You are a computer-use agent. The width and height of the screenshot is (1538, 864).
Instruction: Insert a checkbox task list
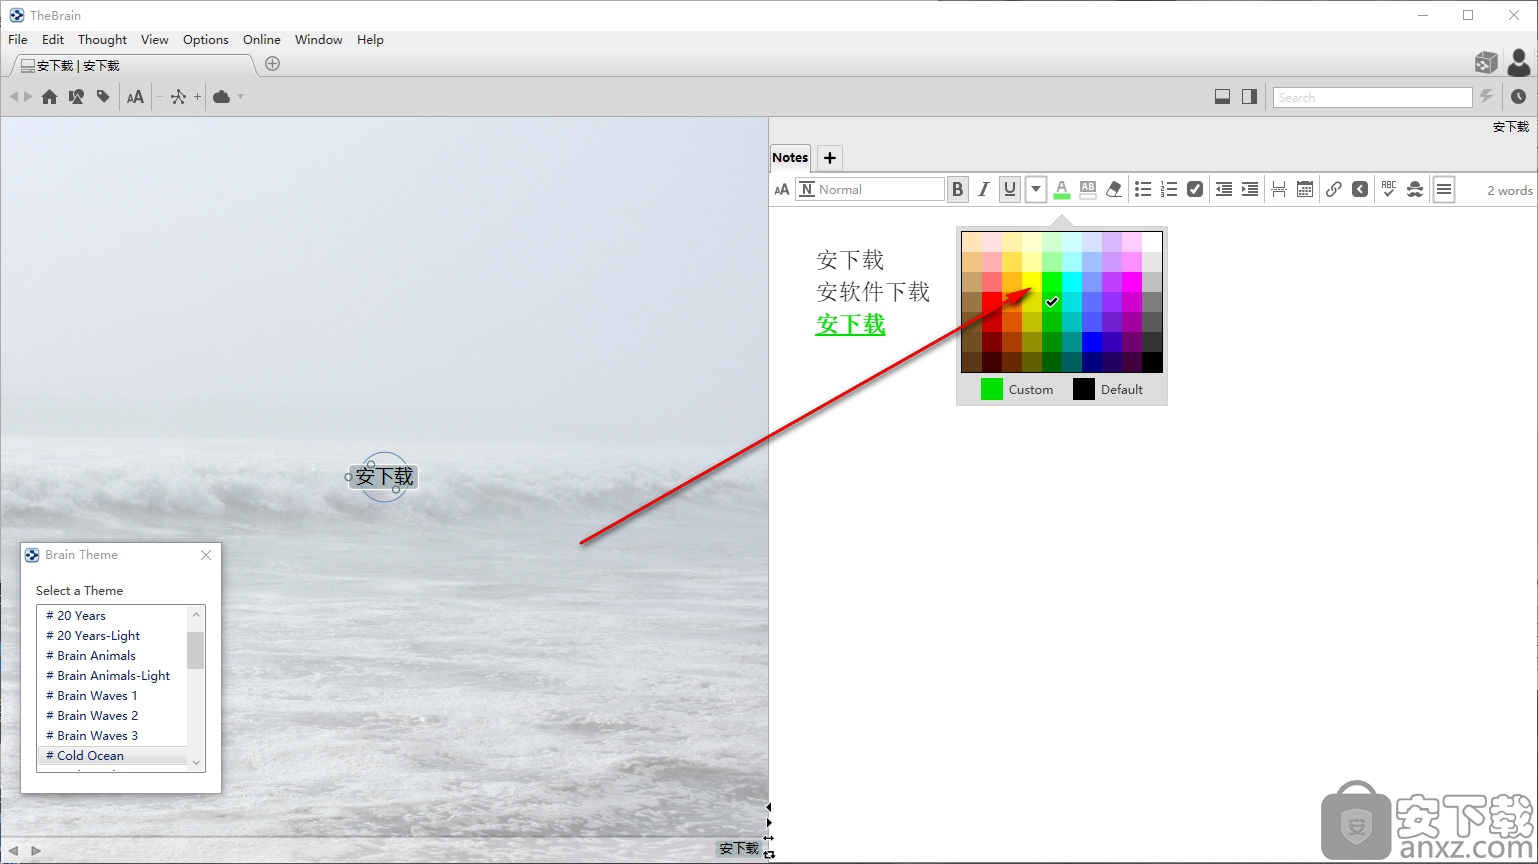[x=1195, y=189]
